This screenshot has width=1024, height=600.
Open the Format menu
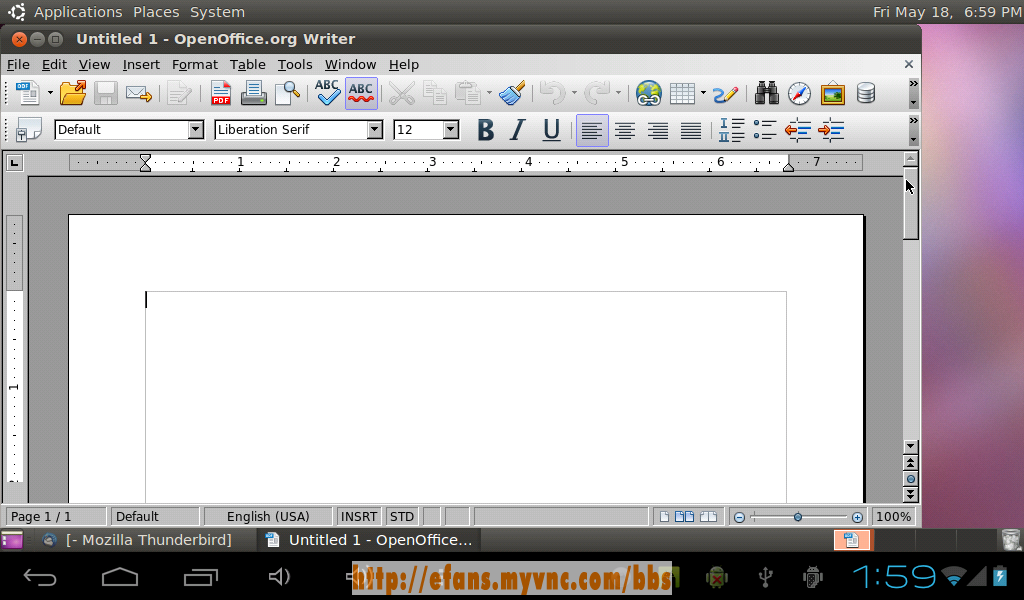[195, 65]
